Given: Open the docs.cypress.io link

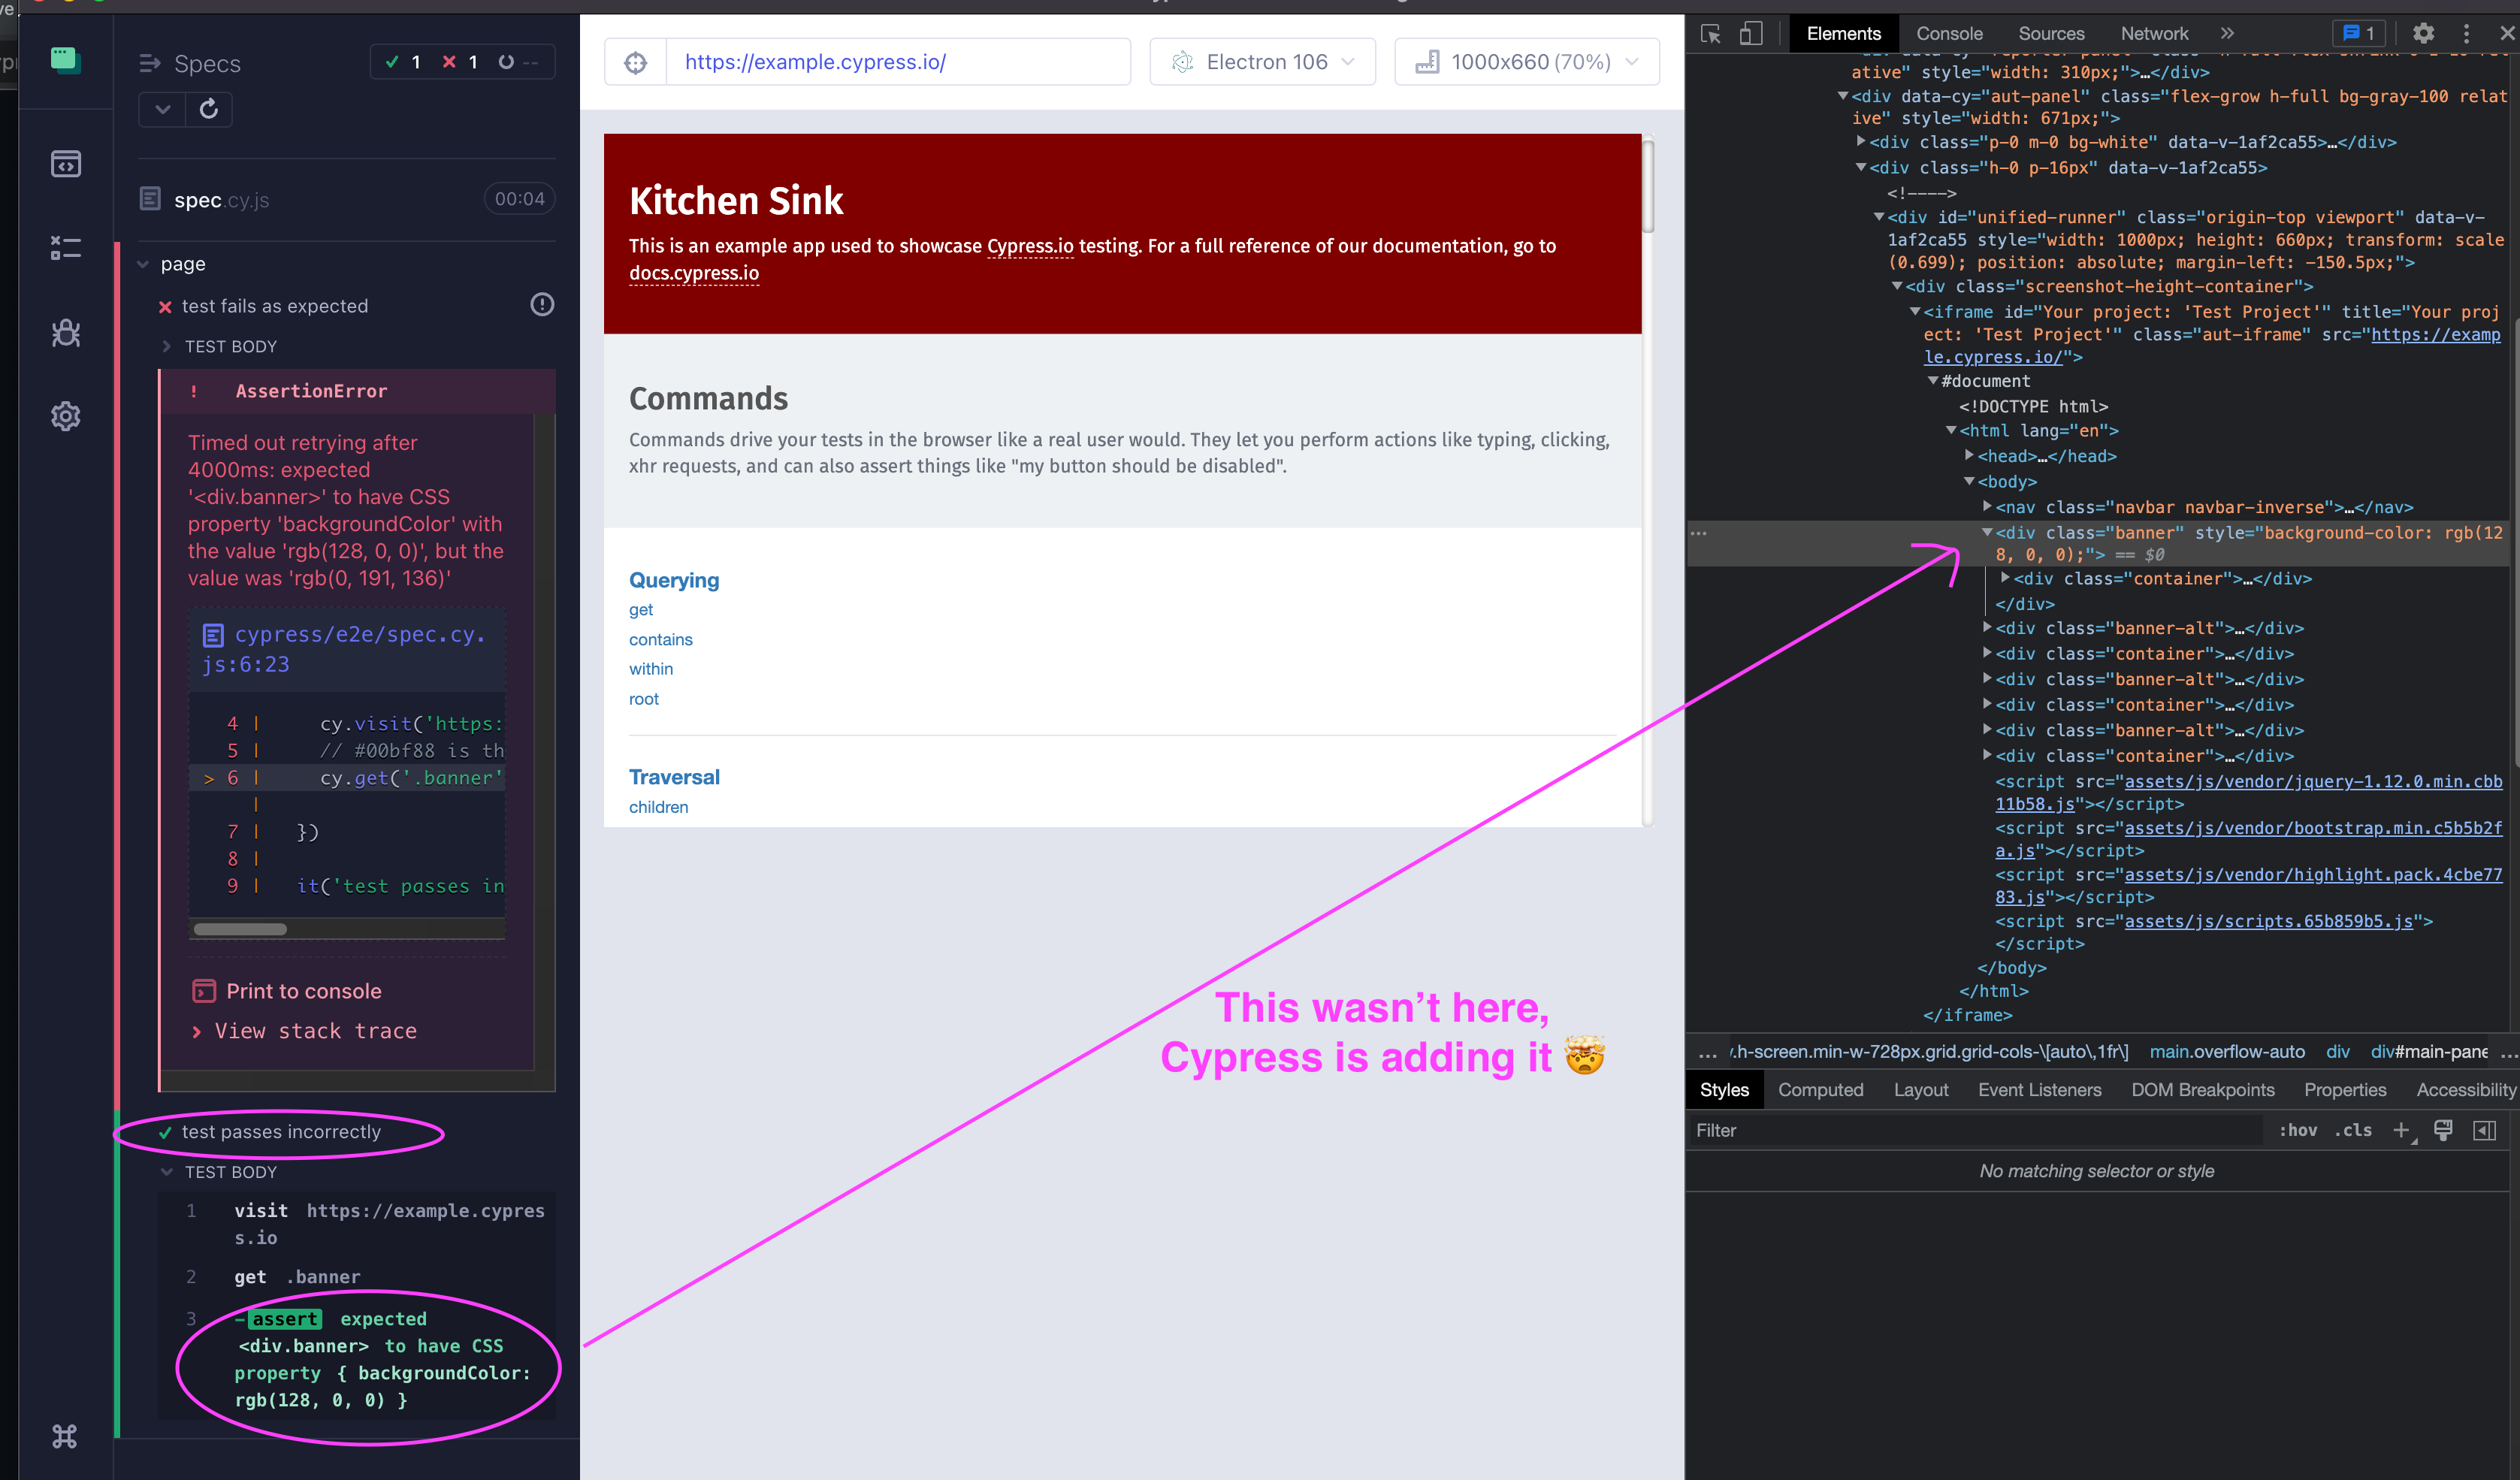Looking at the screenshot, I should (693, 273).
